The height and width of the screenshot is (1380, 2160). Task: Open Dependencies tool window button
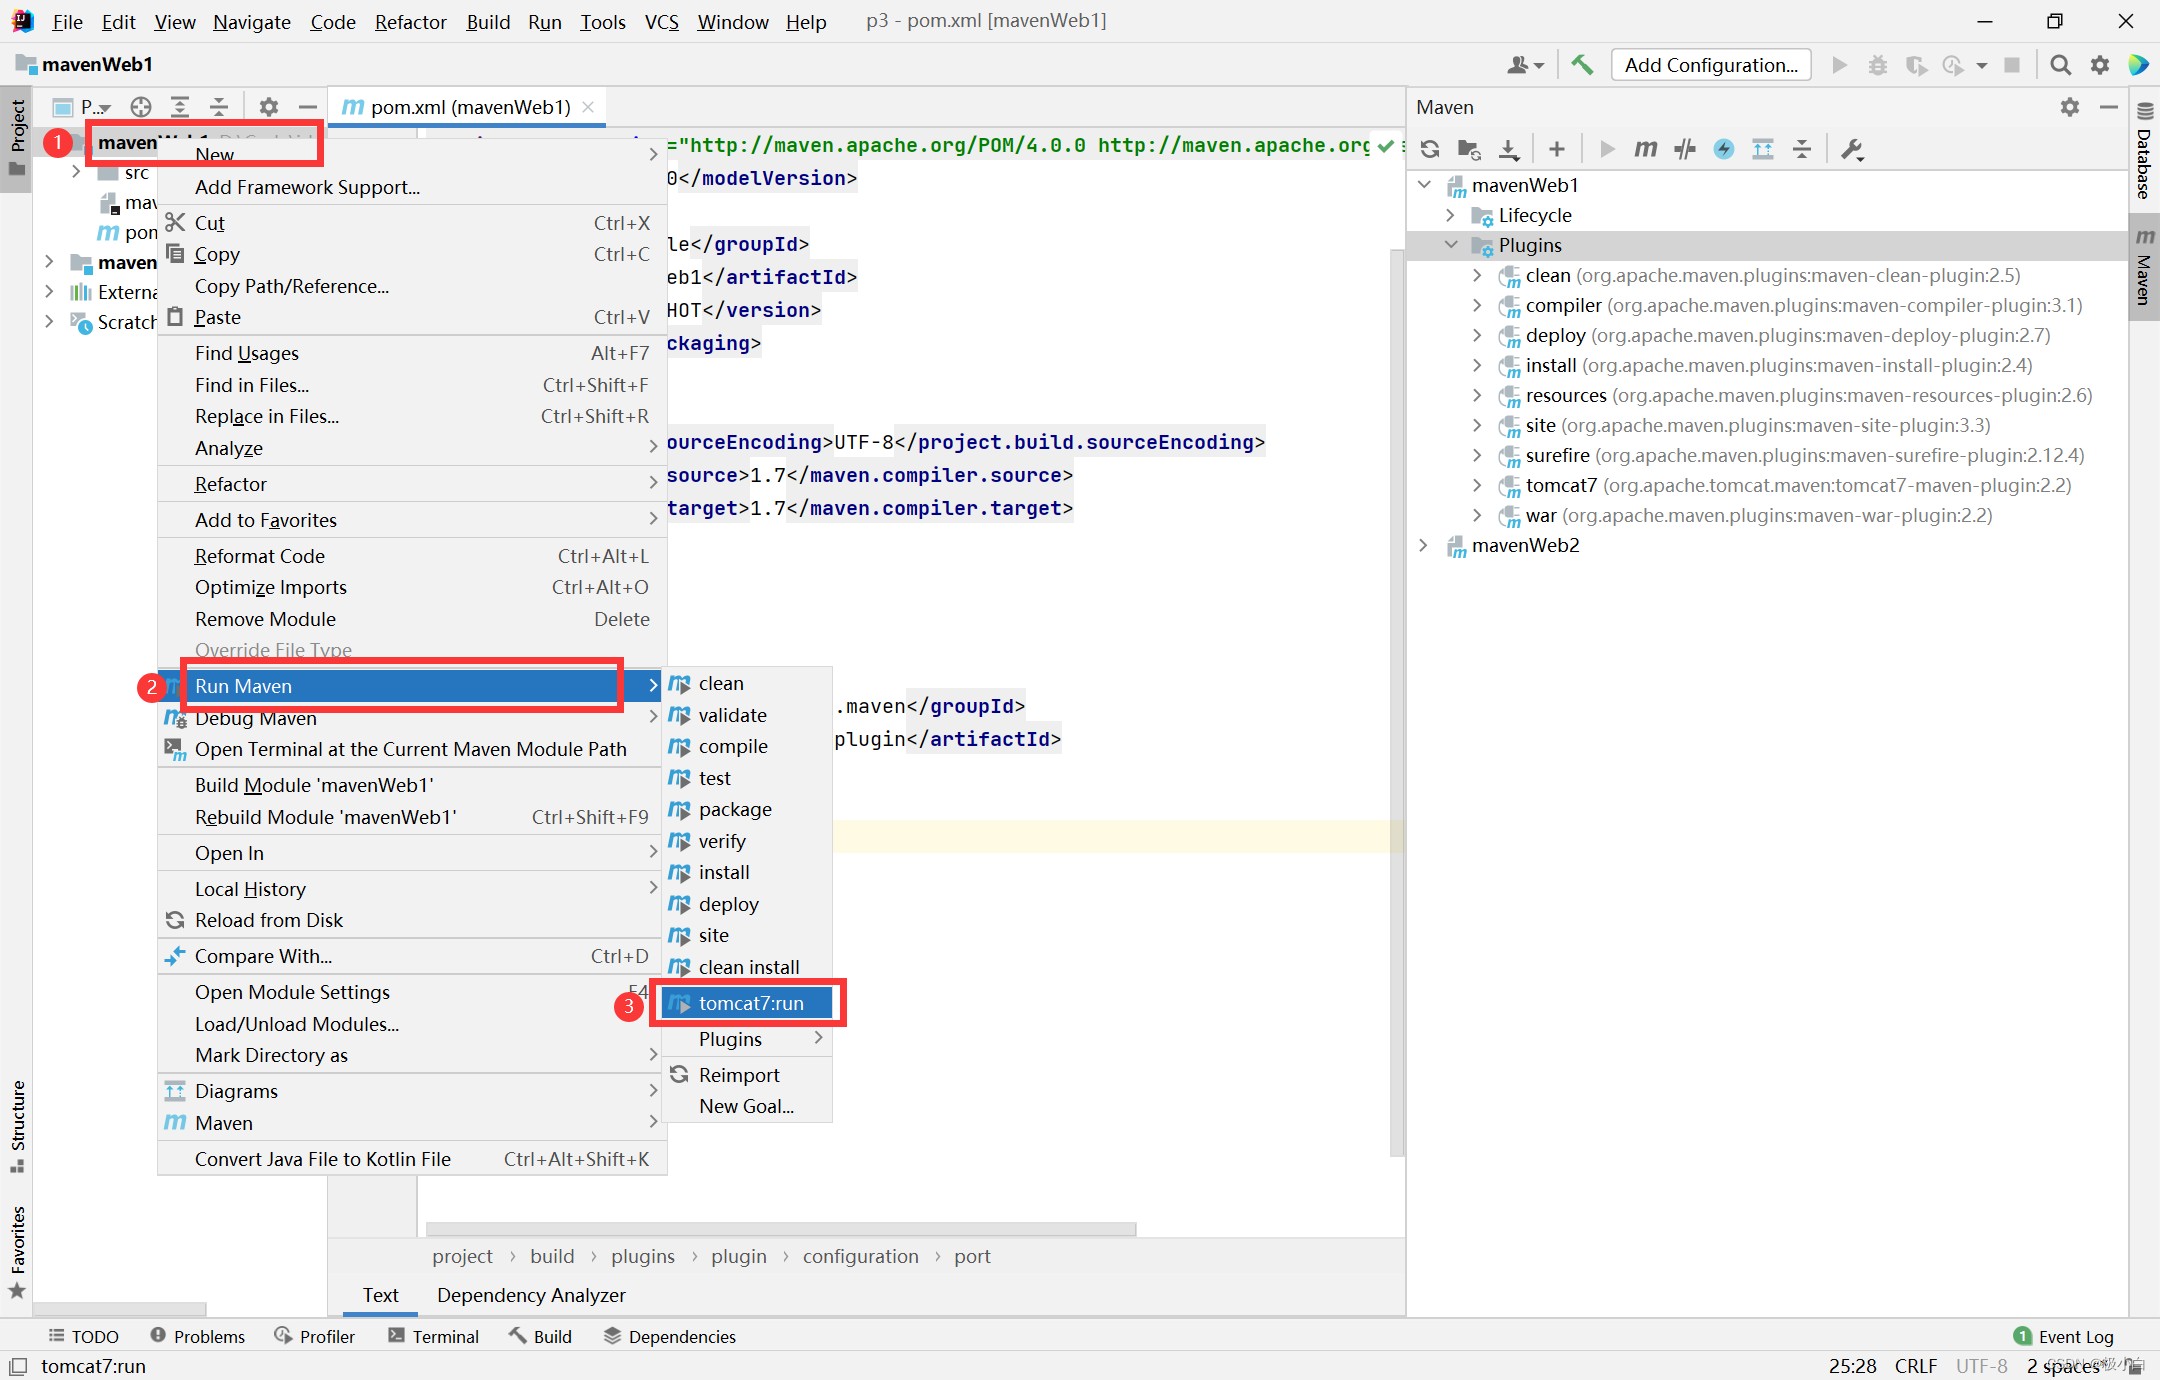point(670,1336)
